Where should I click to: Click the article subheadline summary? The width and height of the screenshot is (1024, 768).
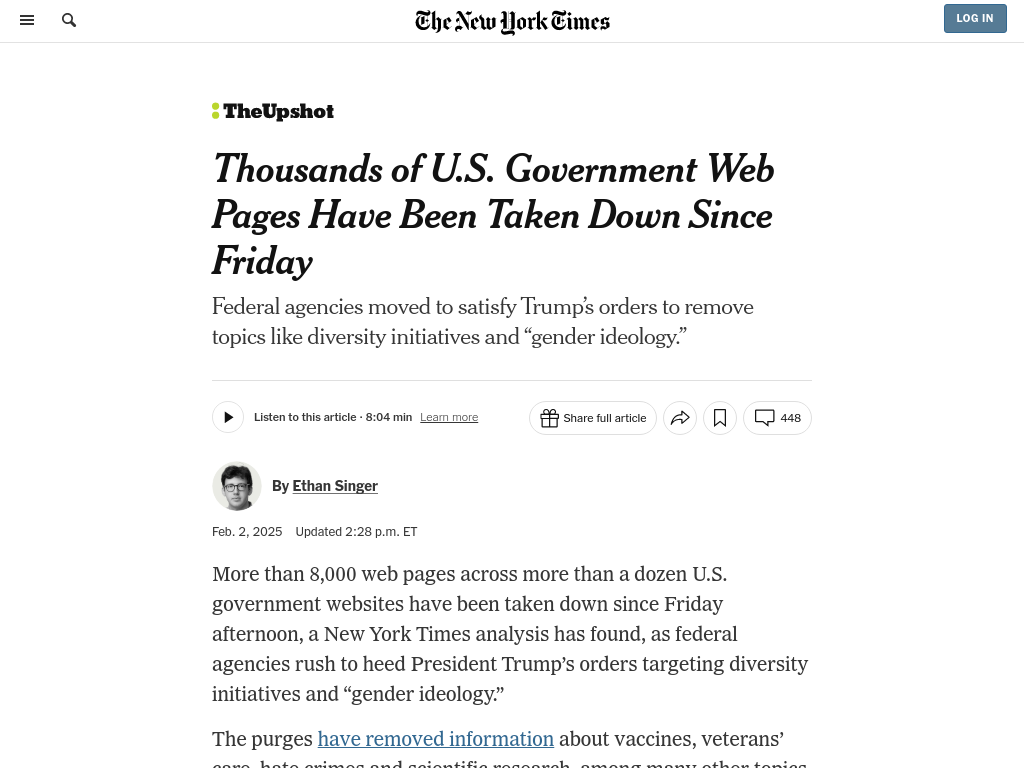click(x=482, y=321)
